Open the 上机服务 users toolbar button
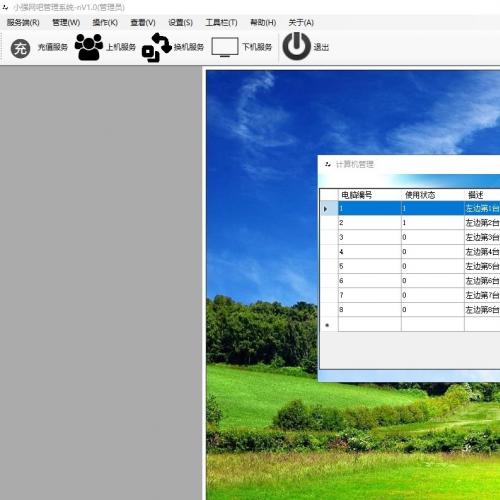Viewport: 500px width, 500px height. point(105,47)
